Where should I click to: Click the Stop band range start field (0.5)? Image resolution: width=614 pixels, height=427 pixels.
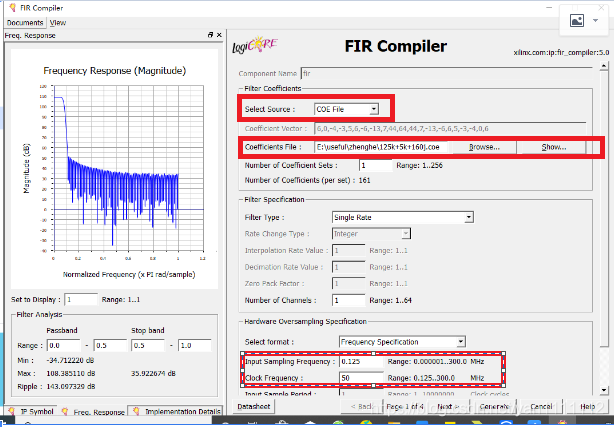(148, 346)
